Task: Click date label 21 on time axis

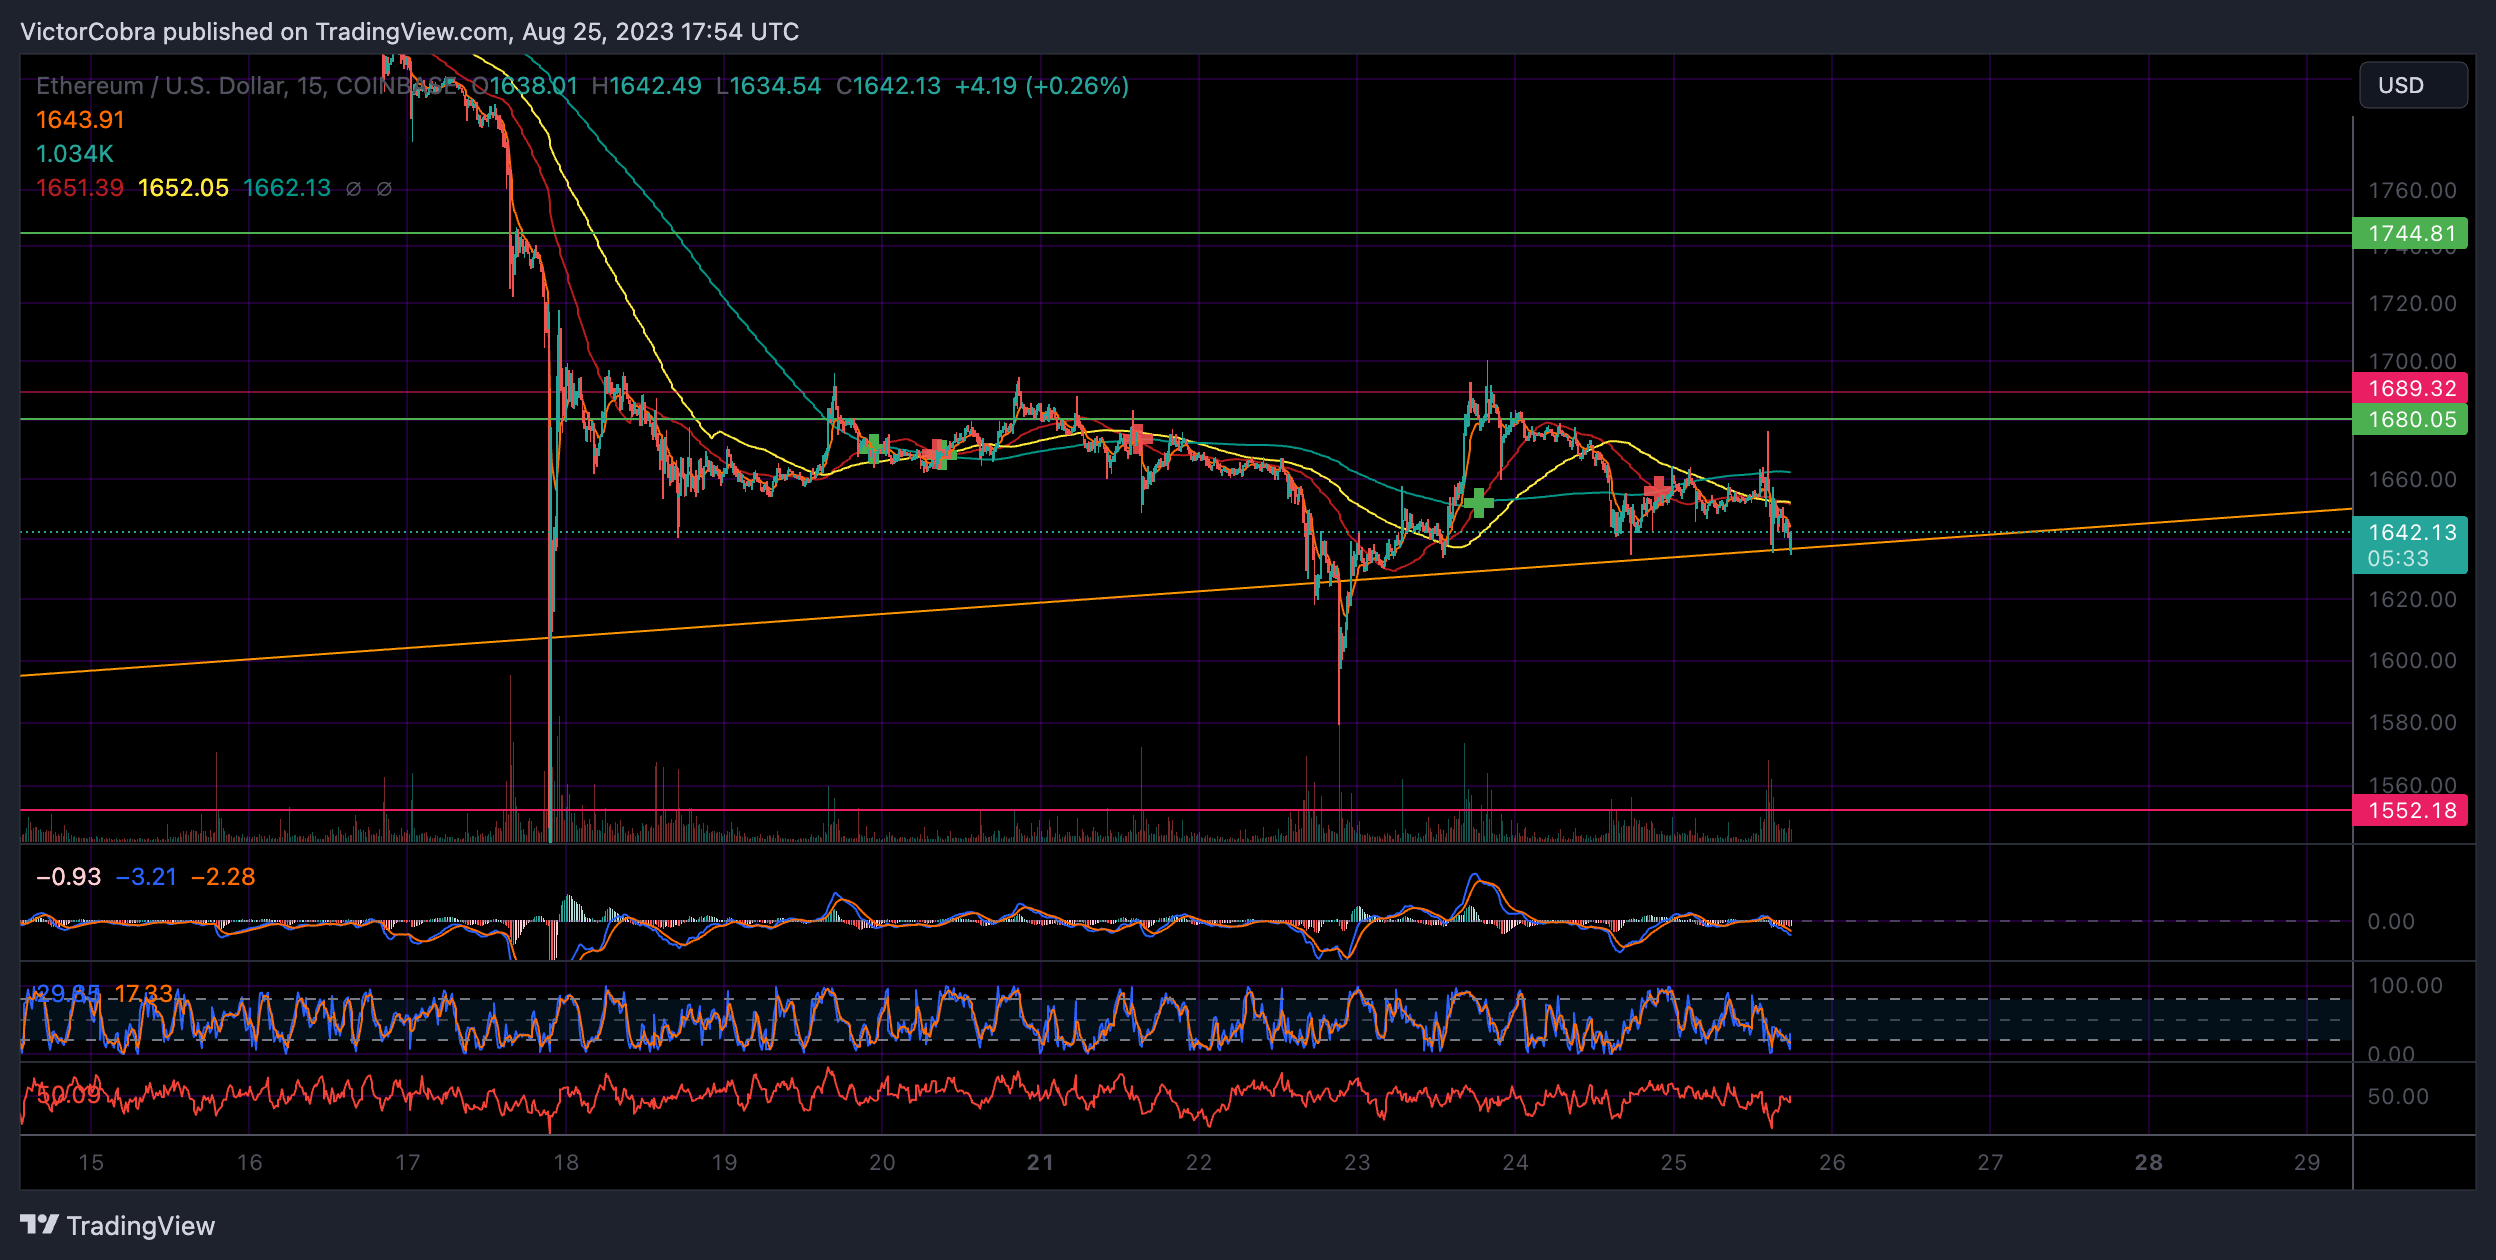Action: [1040, 1162]
